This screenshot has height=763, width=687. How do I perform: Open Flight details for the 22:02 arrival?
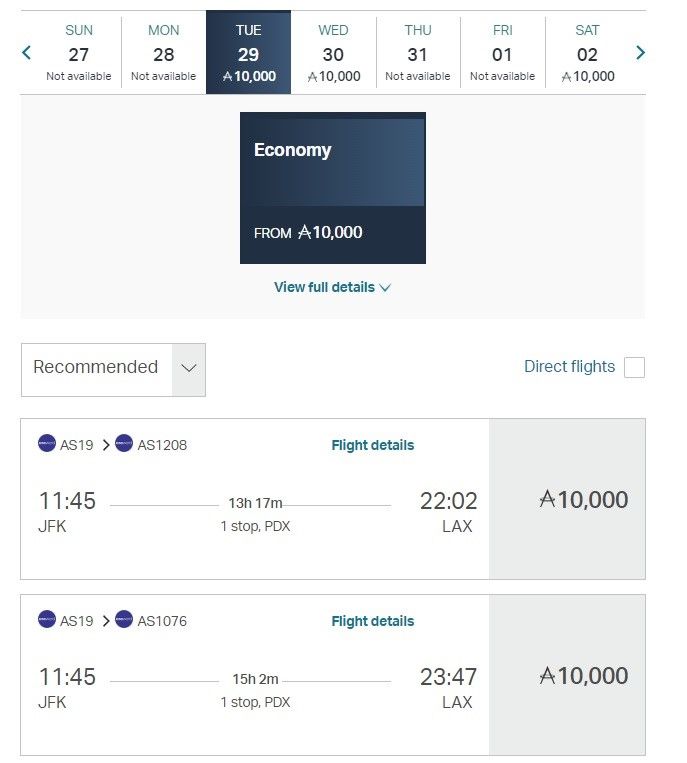pos(372,445)
